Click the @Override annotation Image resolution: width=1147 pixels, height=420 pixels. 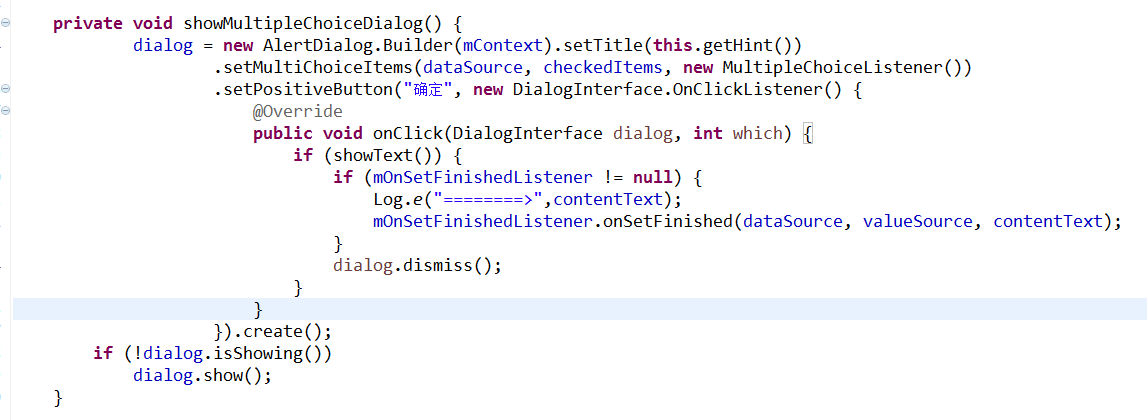pos(298,112)
